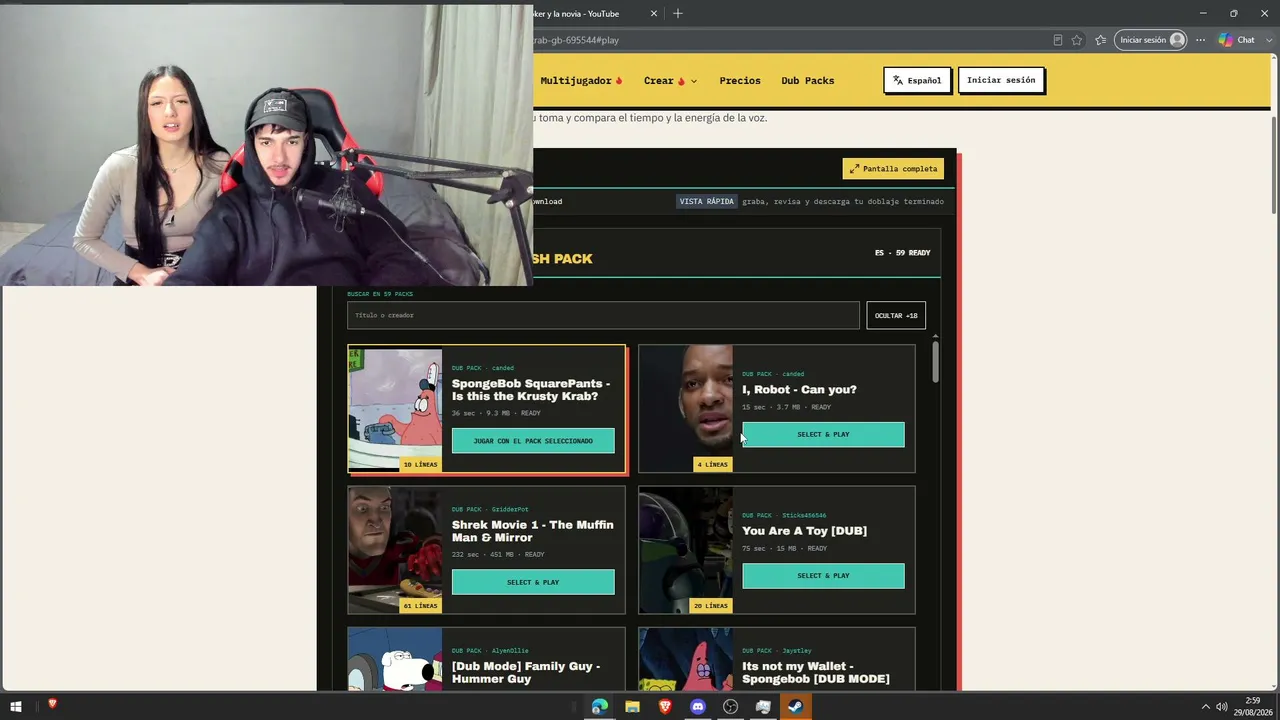The image size is (1280, 720).
Task: Click the 20 LÍNEAS badge
Action: pos(711,605)
